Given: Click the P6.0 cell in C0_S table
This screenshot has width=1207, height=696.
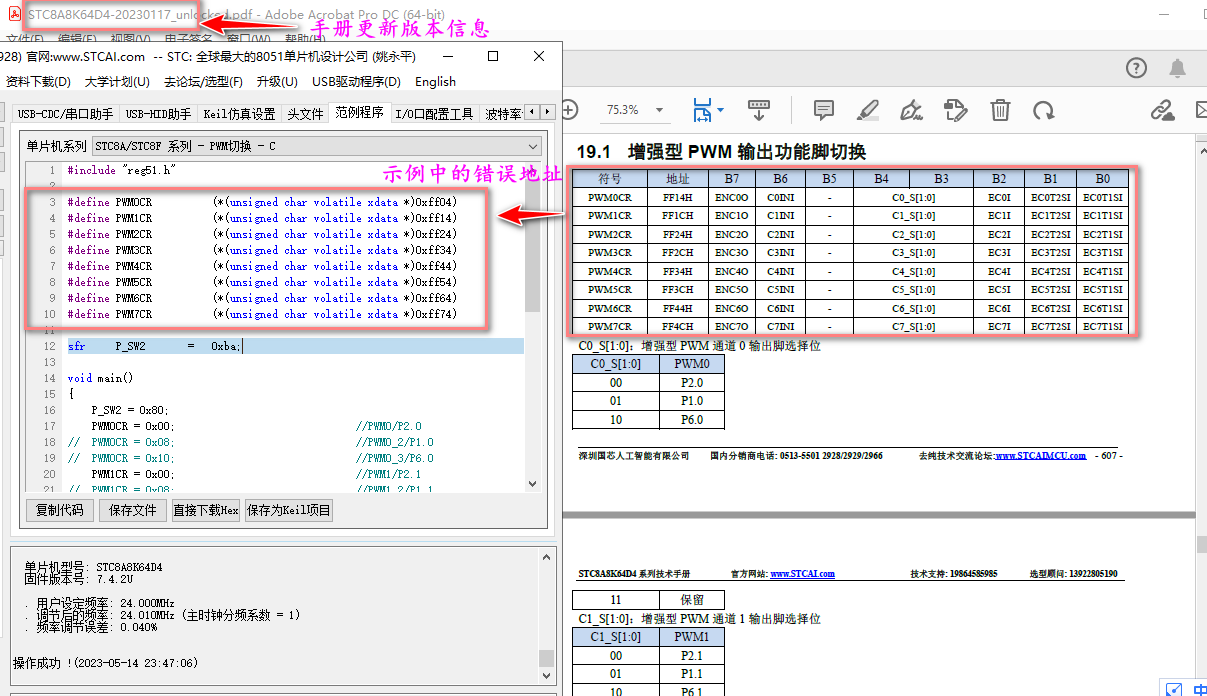Looking at the screenshot, I should tap(692, 420).
